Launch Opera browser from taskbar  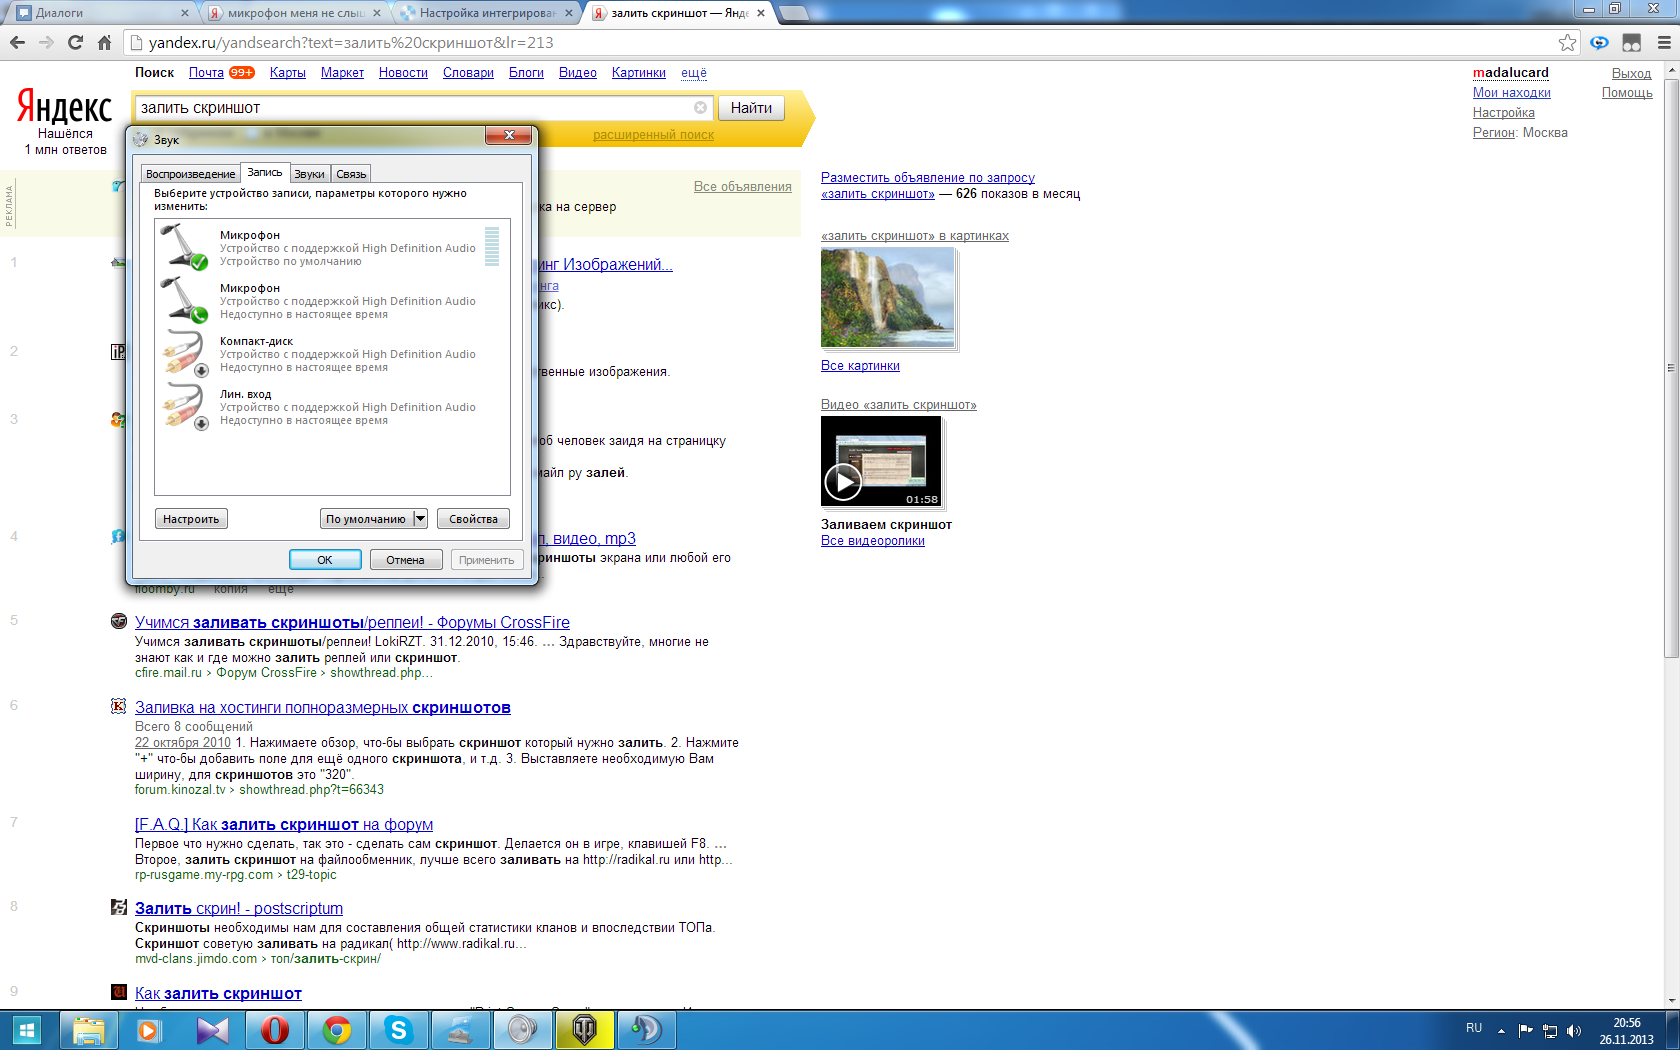coord(275,1029)
